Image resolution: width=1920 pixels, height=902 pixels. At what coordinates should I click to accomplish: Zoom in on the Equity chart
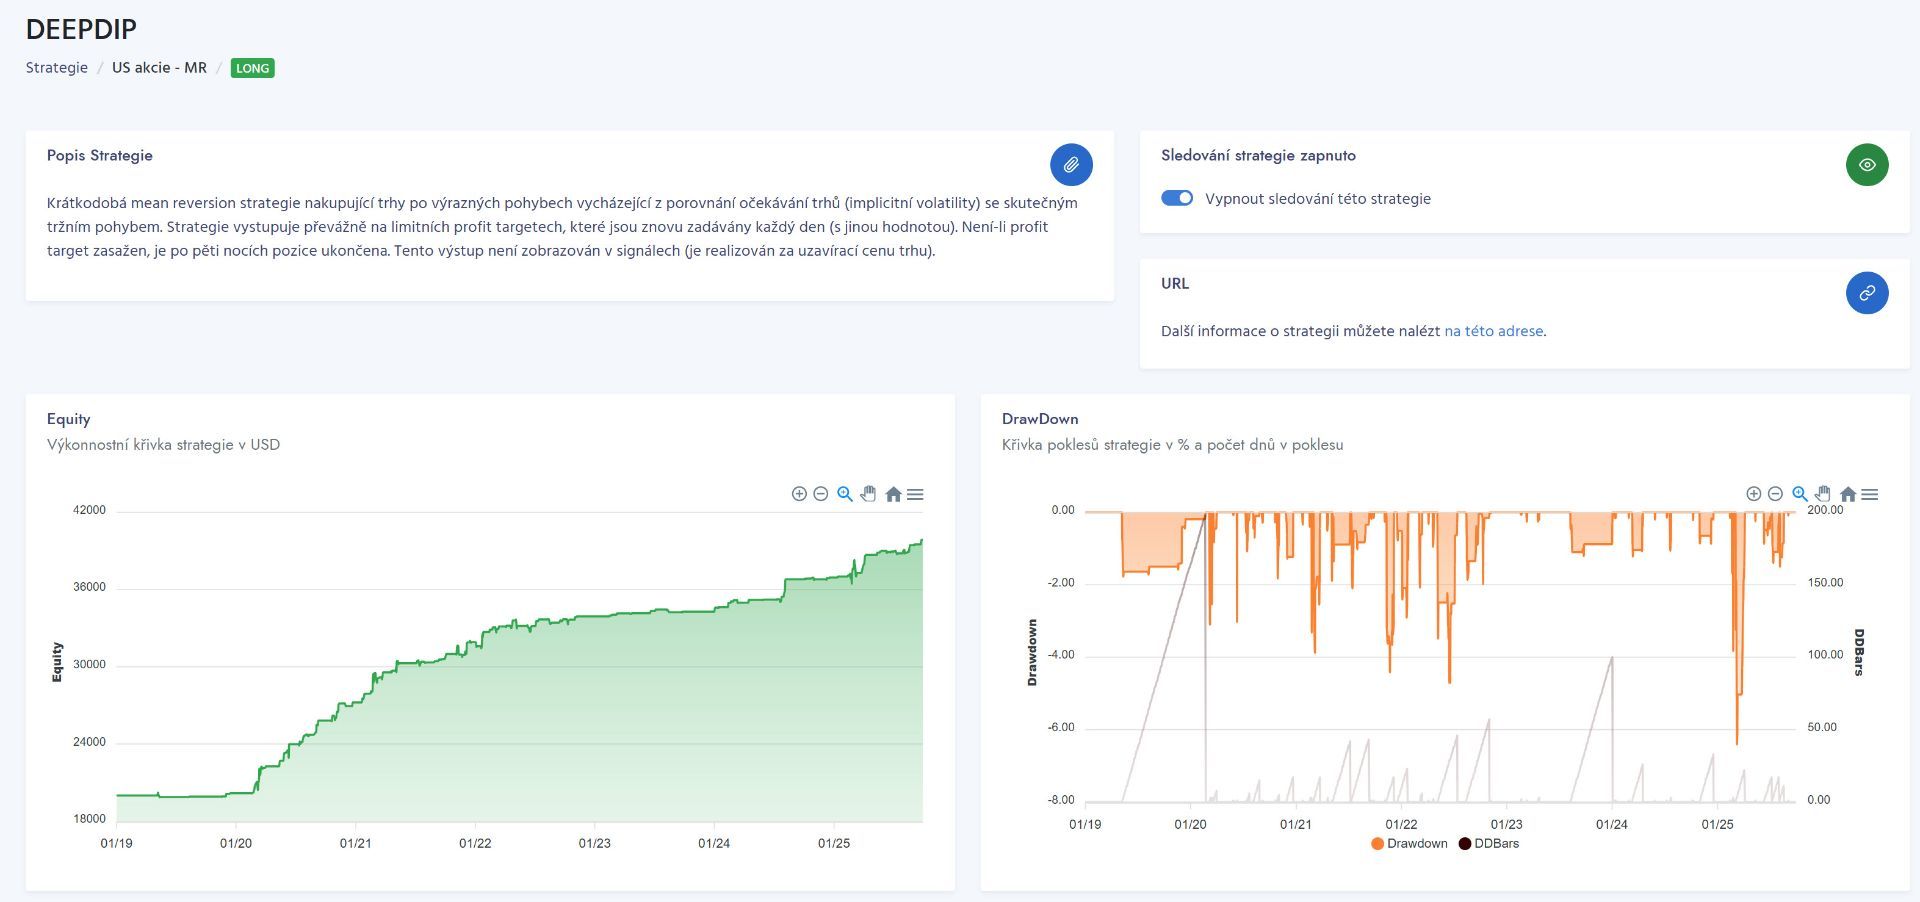[799, 494]
